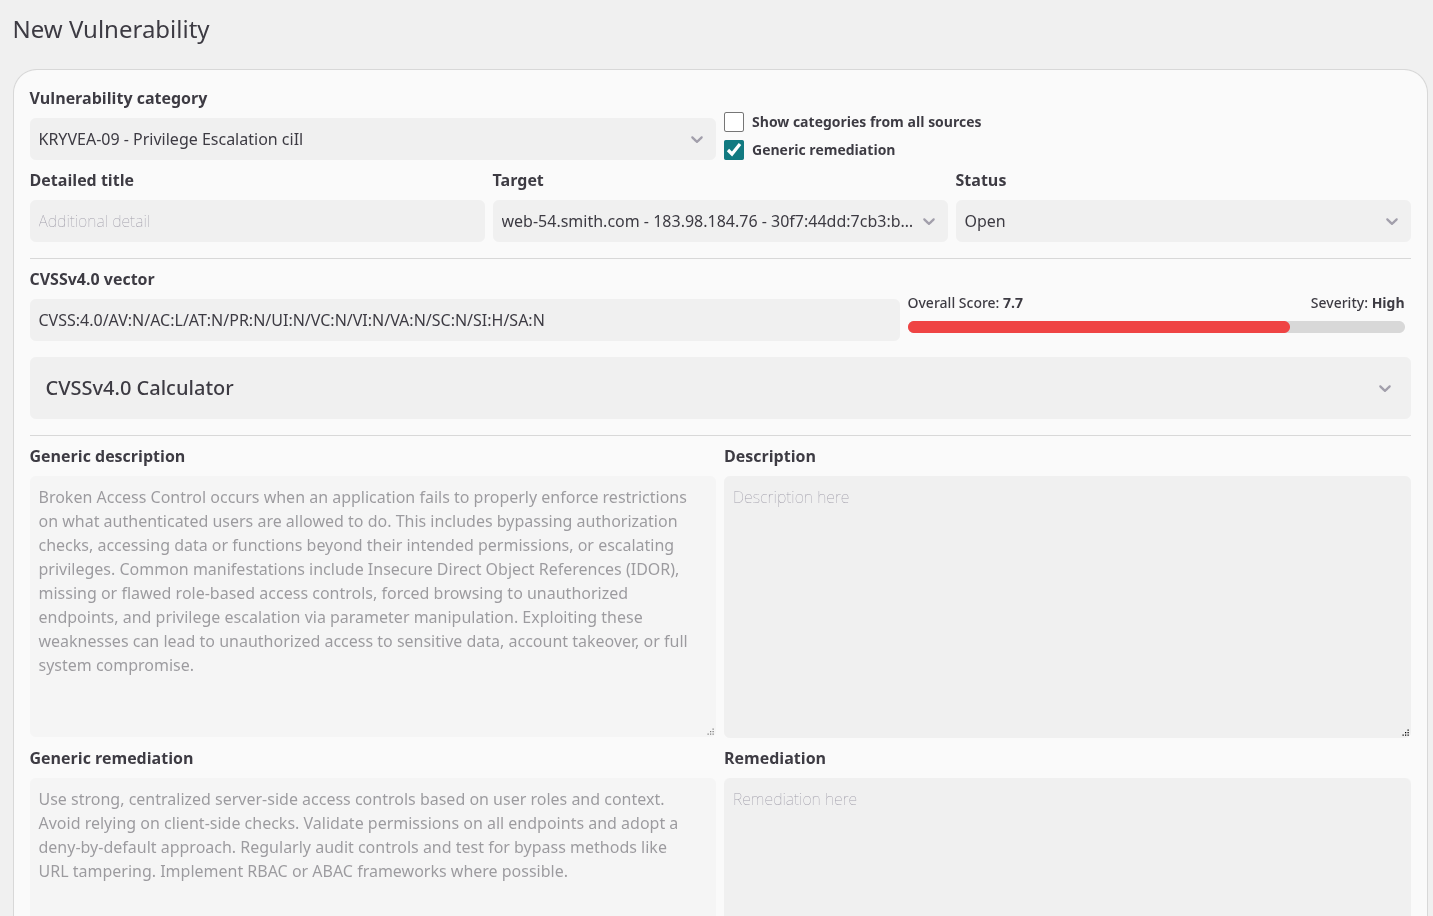Click the 'Show categories from all sources' label text
The image size is (1433, 916).
[x=866, y=122]
